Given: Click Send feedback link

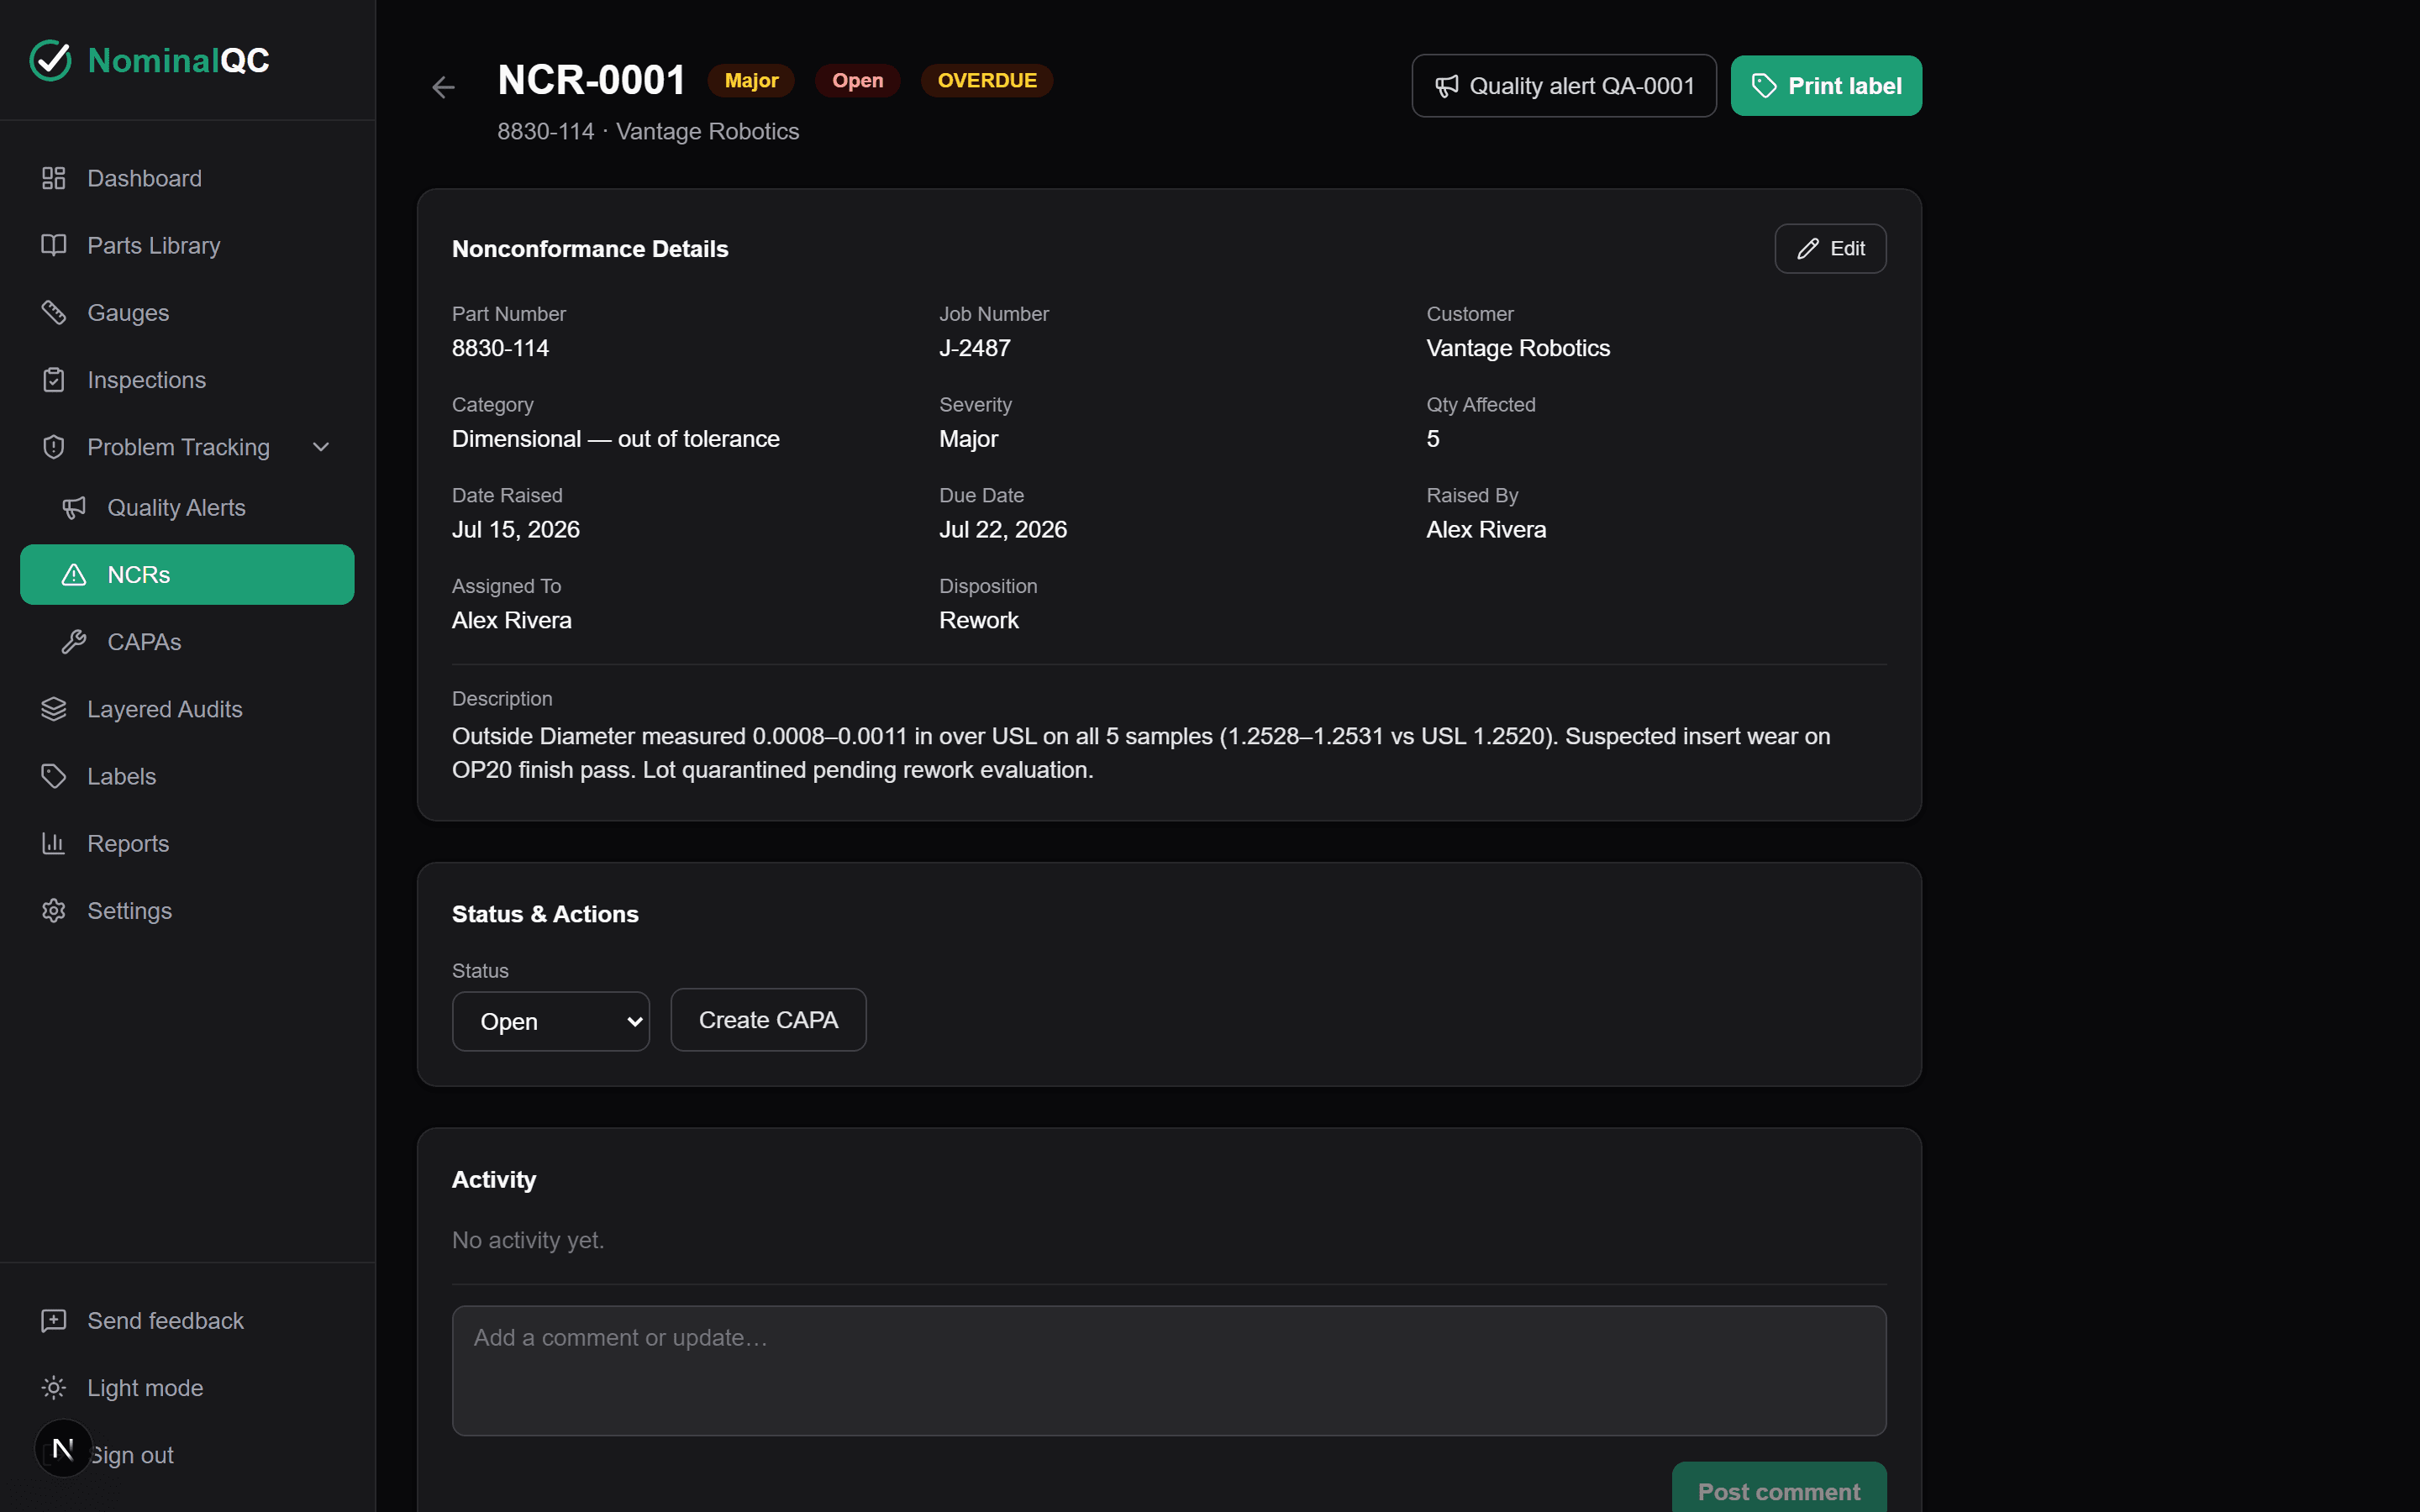Looking at the screenshot, I should coord(187,1321).
